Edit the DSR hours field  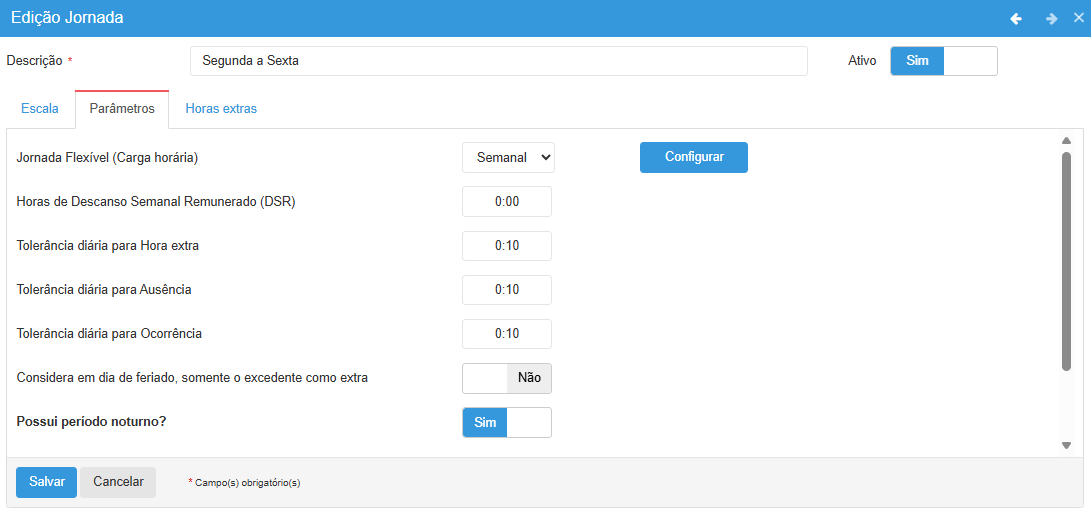point(506,201)
